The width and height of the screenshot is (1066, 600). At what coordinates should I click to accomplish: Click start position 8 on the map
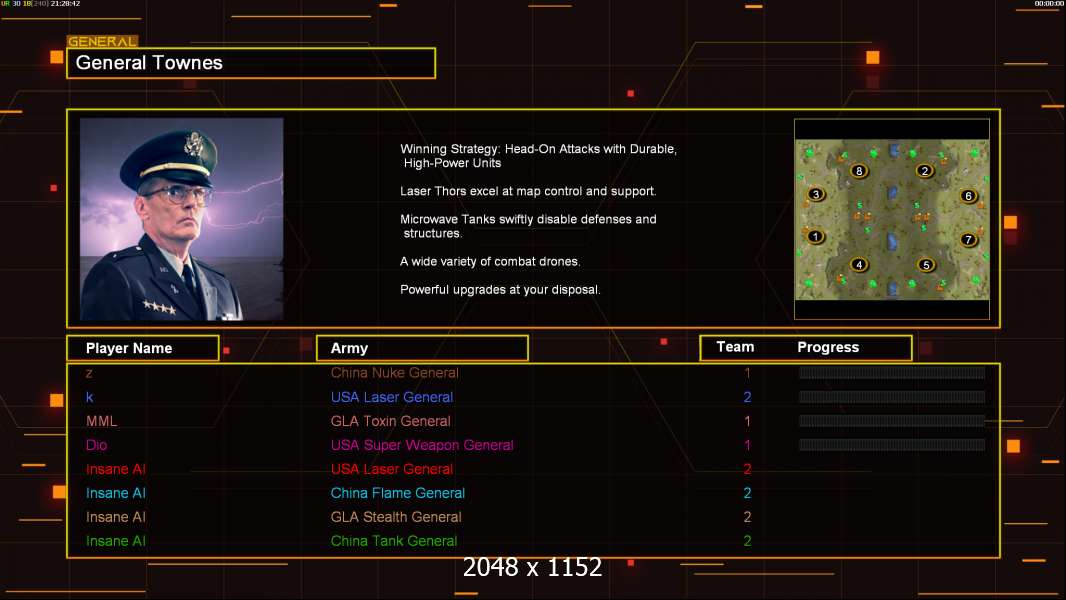click(859, 171)
